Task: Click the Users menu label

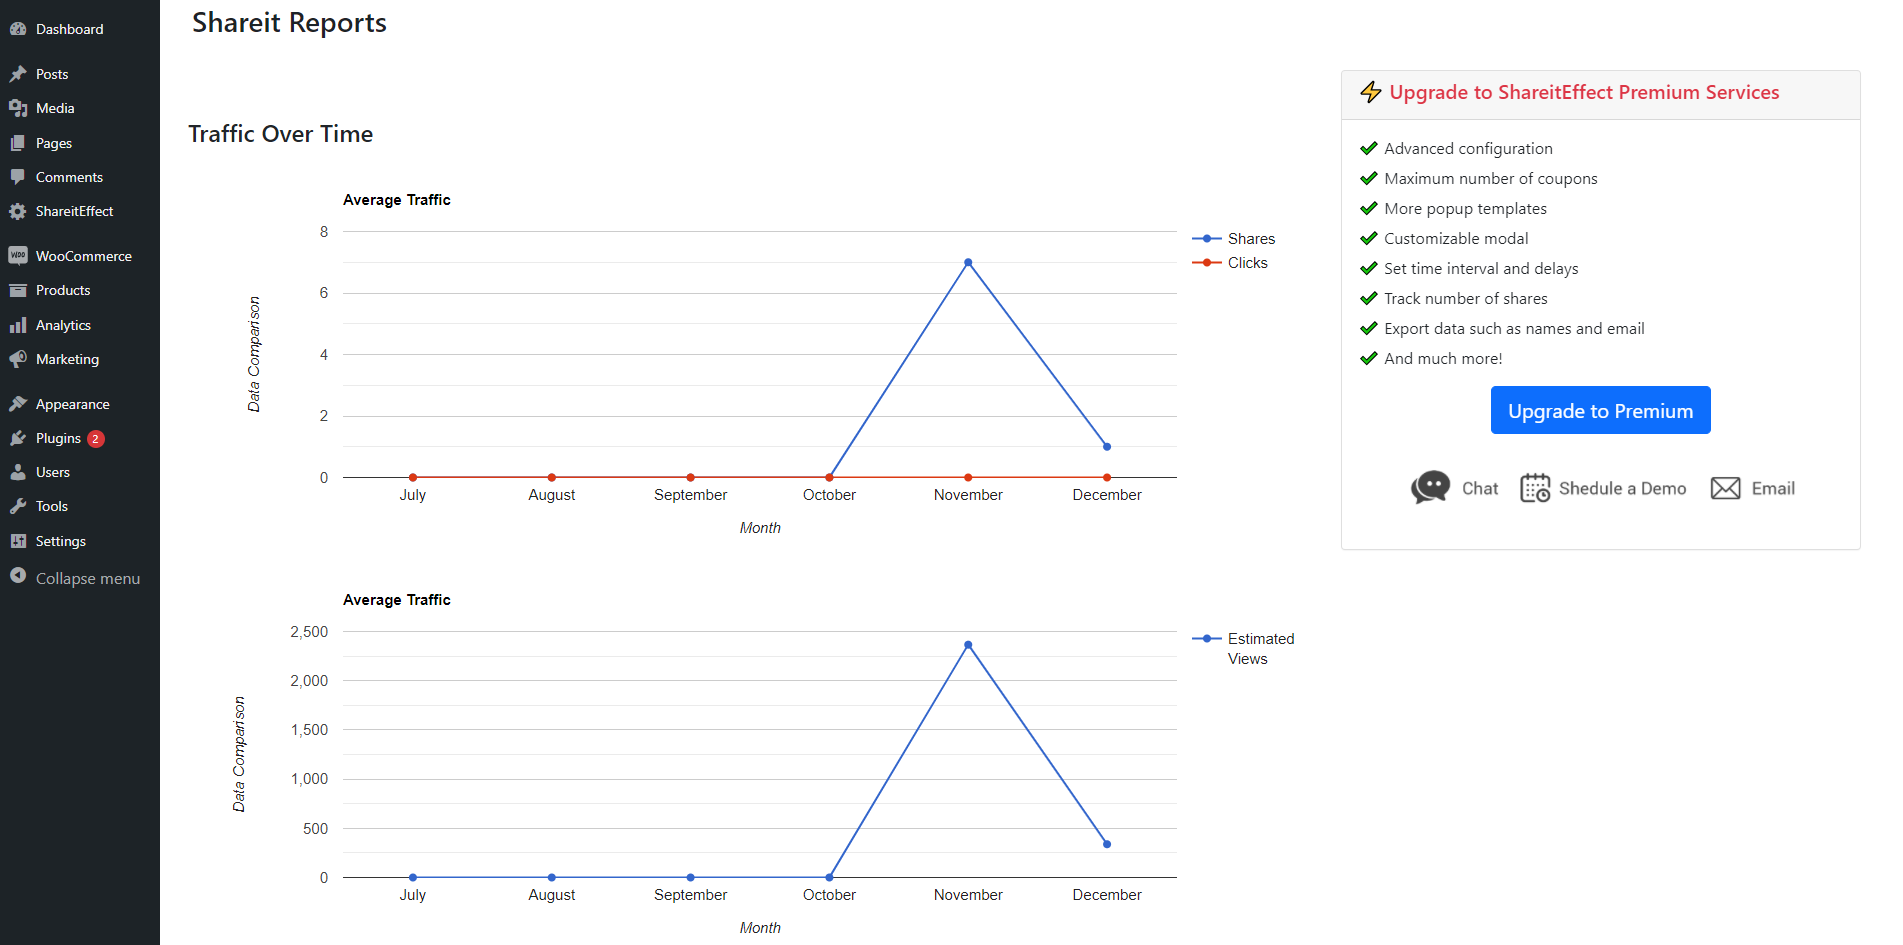Action: (x=53, y=472)
